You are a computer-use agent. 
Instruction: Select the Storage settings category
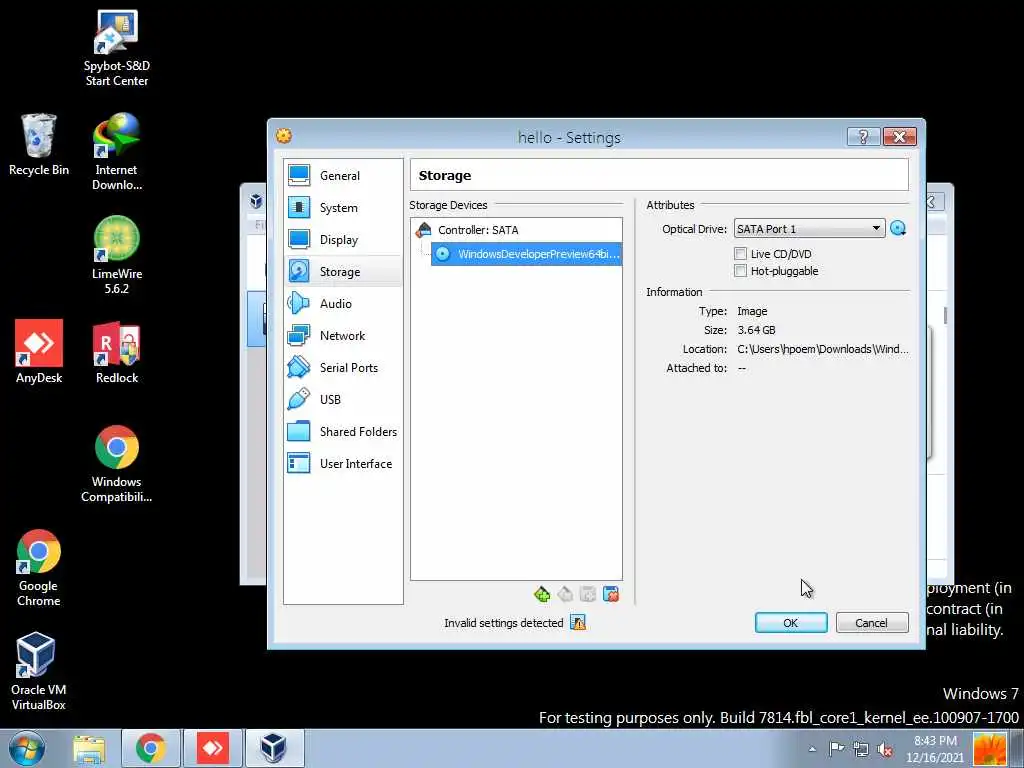point(343,272)
